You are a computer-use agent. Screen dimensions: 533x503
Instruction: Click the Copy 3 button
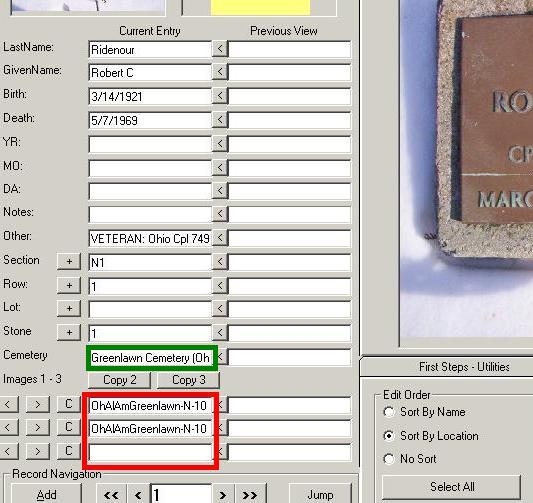pyautogui.click(x=189, y=380)
